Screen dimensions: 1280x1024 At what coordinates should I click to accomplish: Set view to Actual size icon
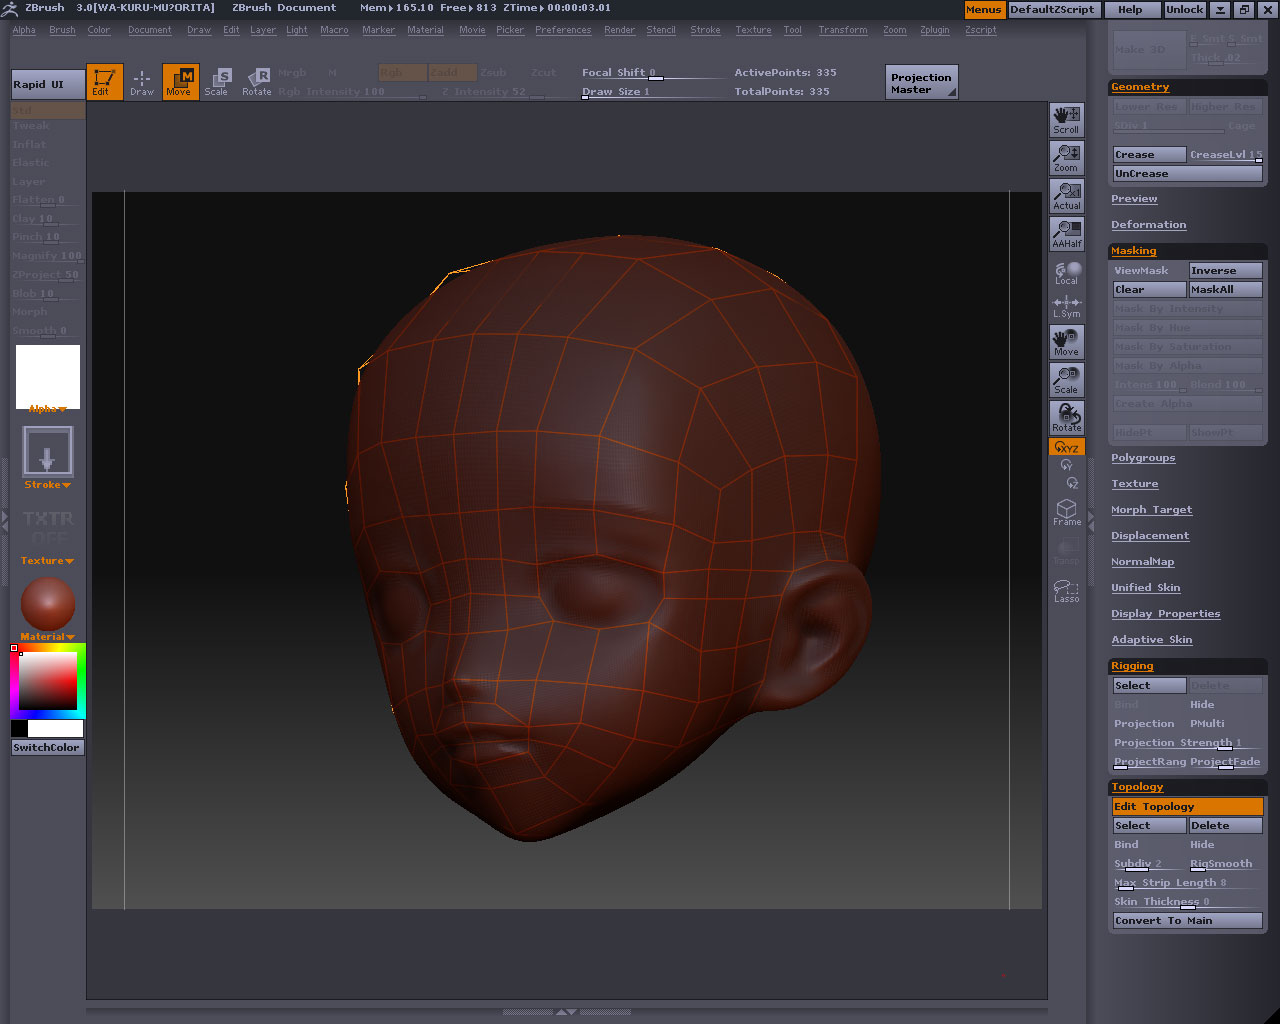pyautogui.click(x=1066, y=196)
